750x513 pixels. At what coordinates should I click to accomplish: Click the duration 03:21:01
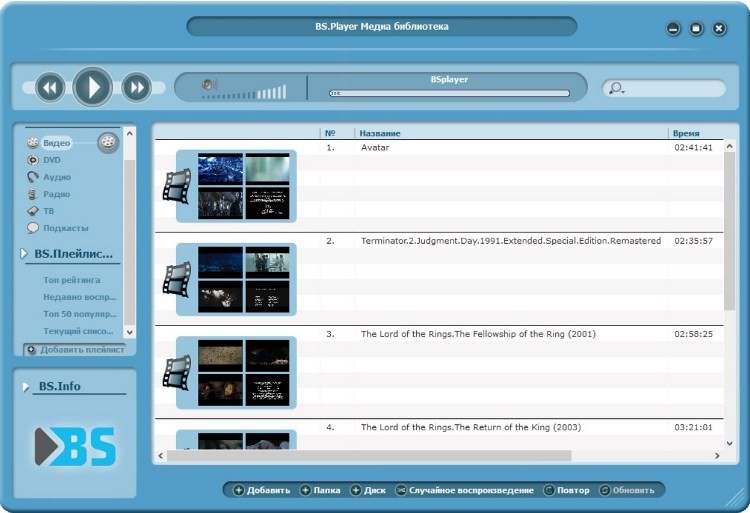click(x=694, y=427)
